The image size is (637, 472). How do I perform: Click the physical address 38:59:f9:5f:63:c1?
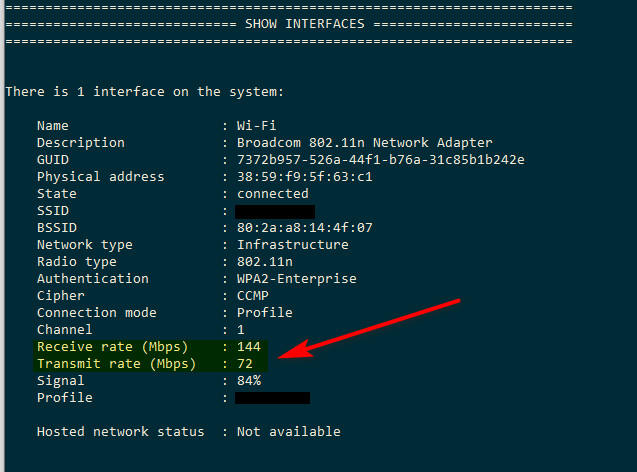click(x=304, y=177)
